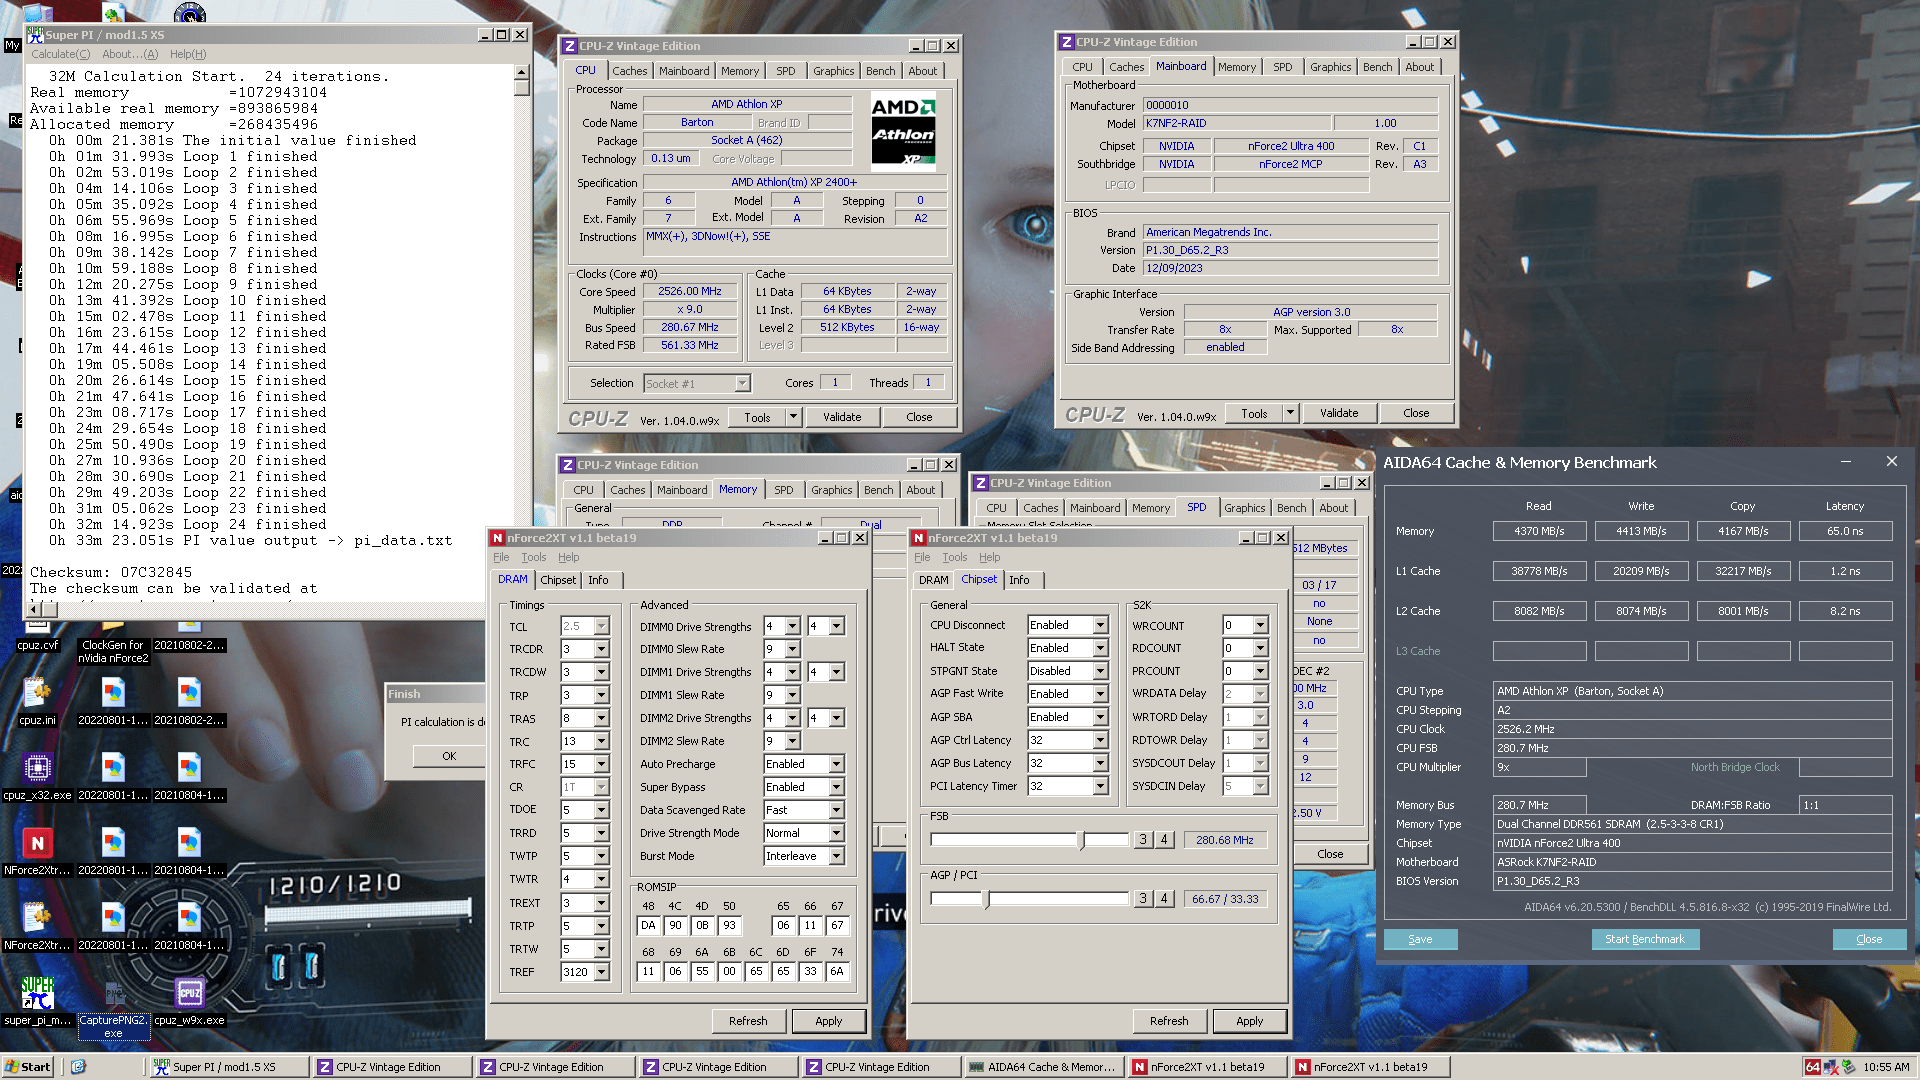
Task: Select the cpuz_w9x.exe desktop icon
Action: pos(189,1000)
